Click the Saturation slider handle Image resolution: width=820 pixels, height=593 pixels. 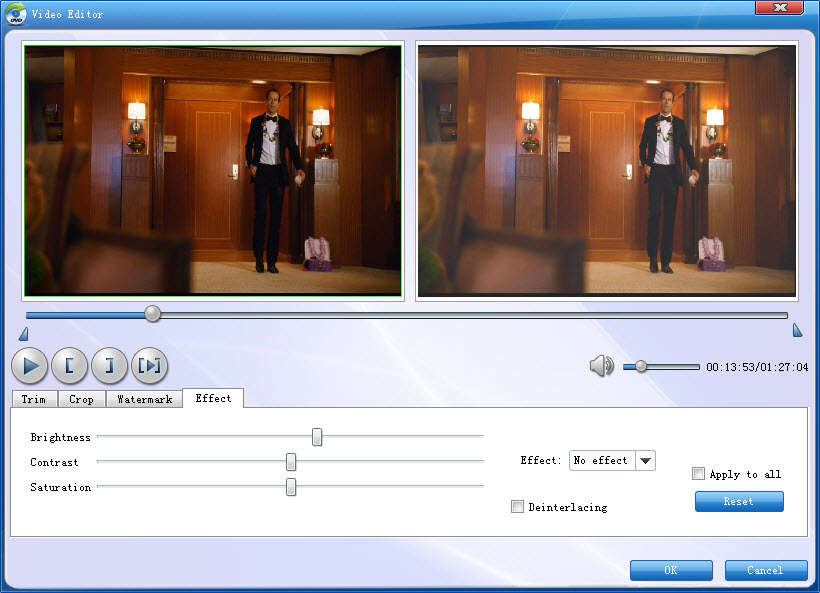[x=291, y=487]
